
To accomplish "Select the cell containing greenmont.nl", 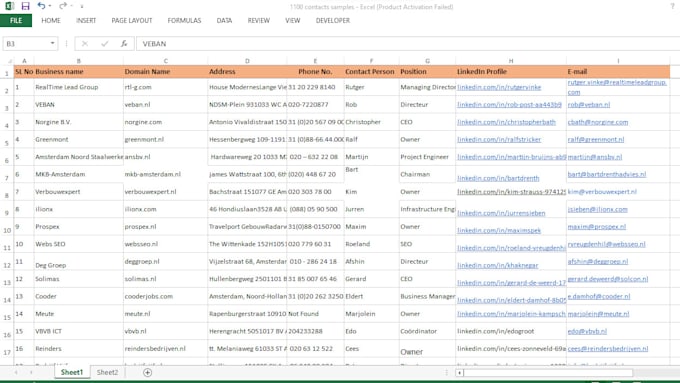I will pos(165,139).
